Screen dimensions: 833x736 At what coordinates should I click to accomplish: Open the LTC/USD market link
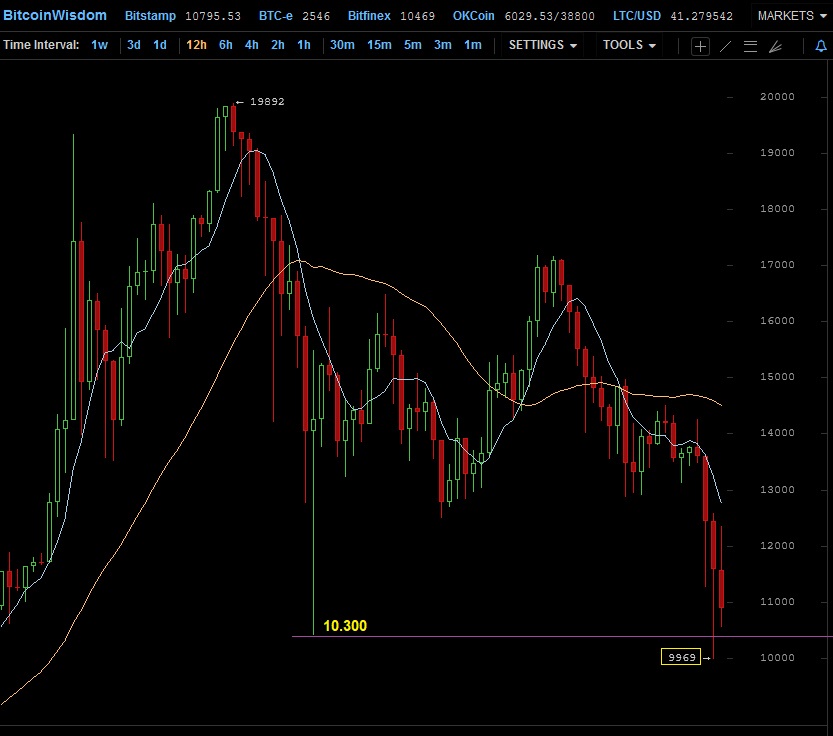click(x=637, y=16)
